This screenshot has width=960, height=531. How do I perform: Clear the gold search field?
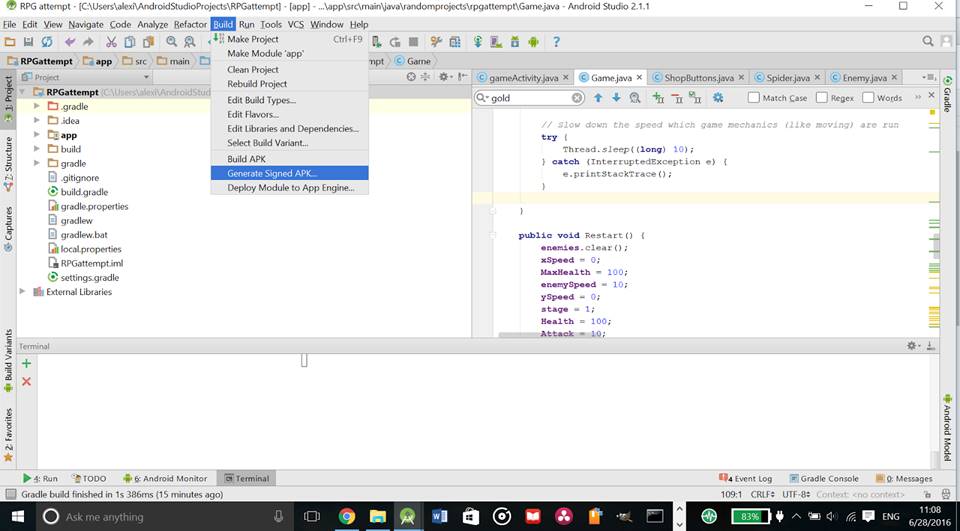577,98
